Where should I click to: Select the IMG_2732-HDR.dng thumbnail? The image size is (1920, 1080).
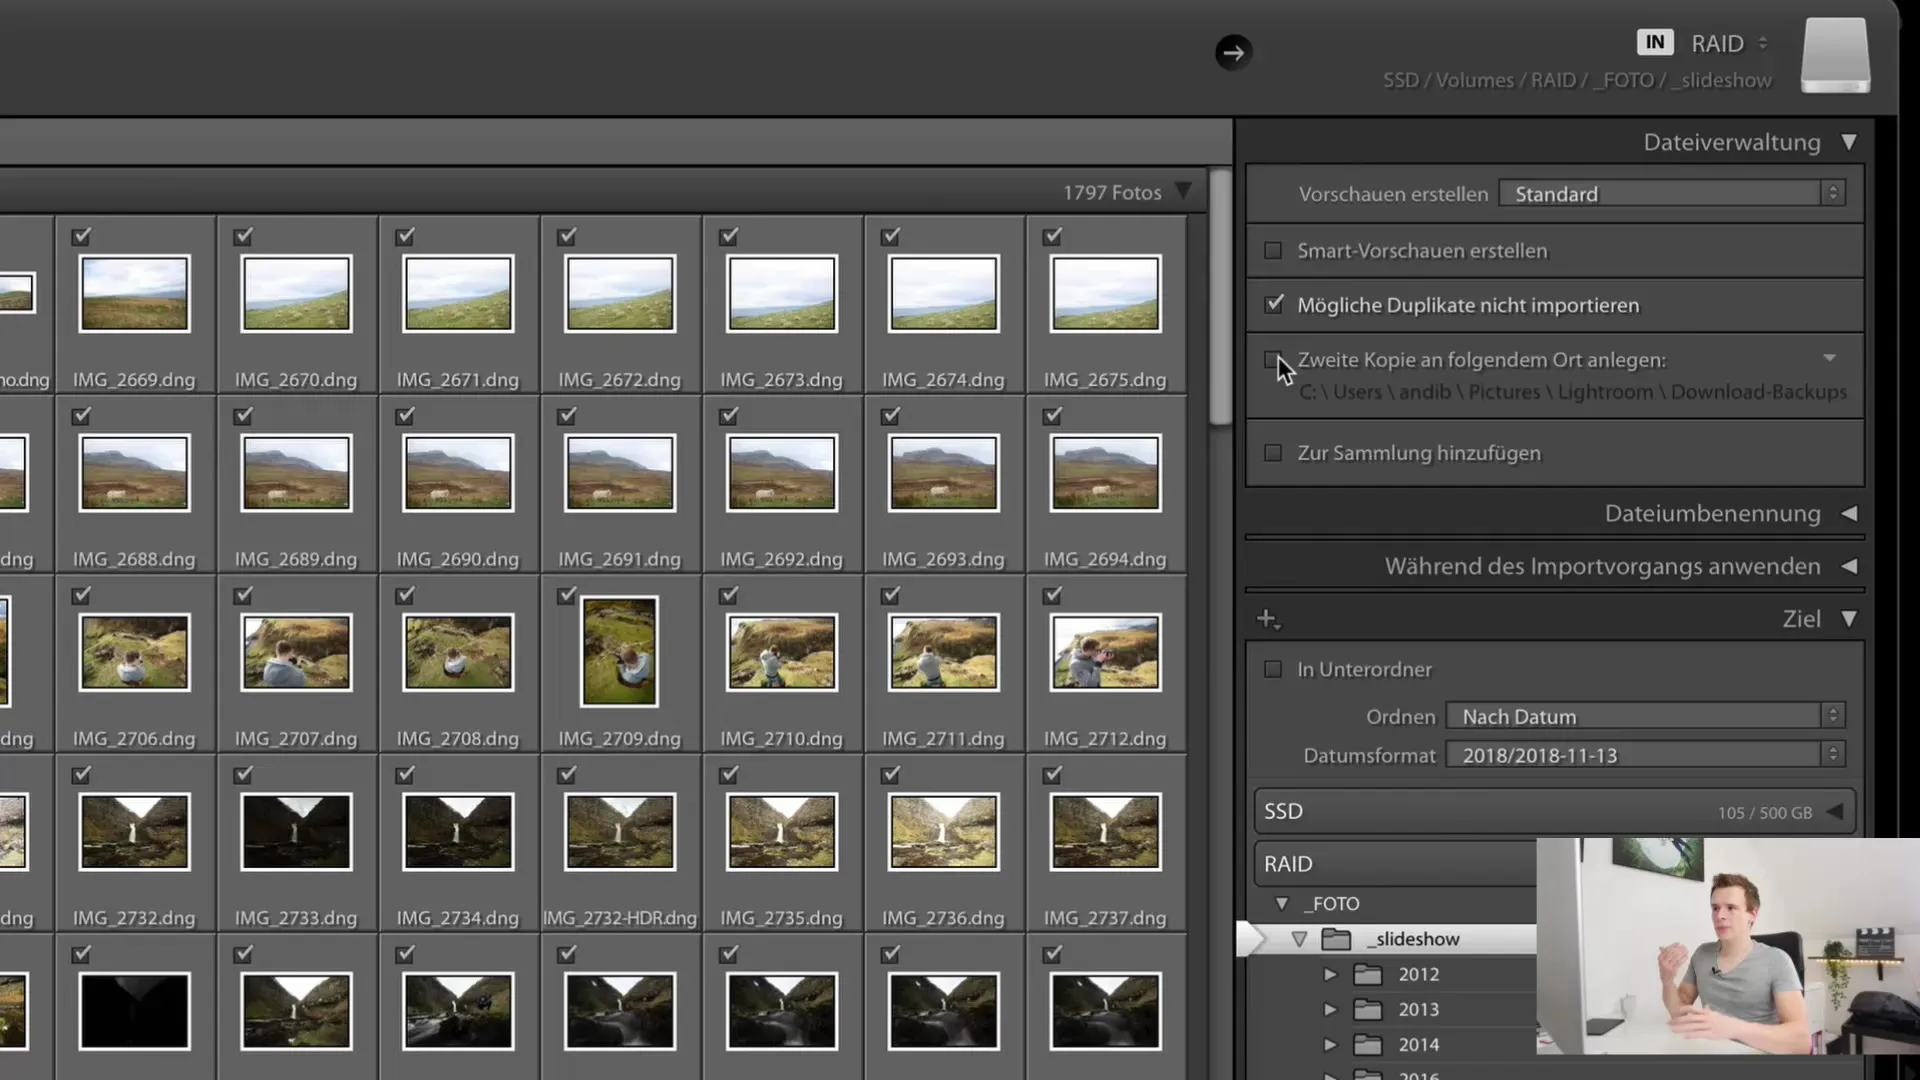619,832
